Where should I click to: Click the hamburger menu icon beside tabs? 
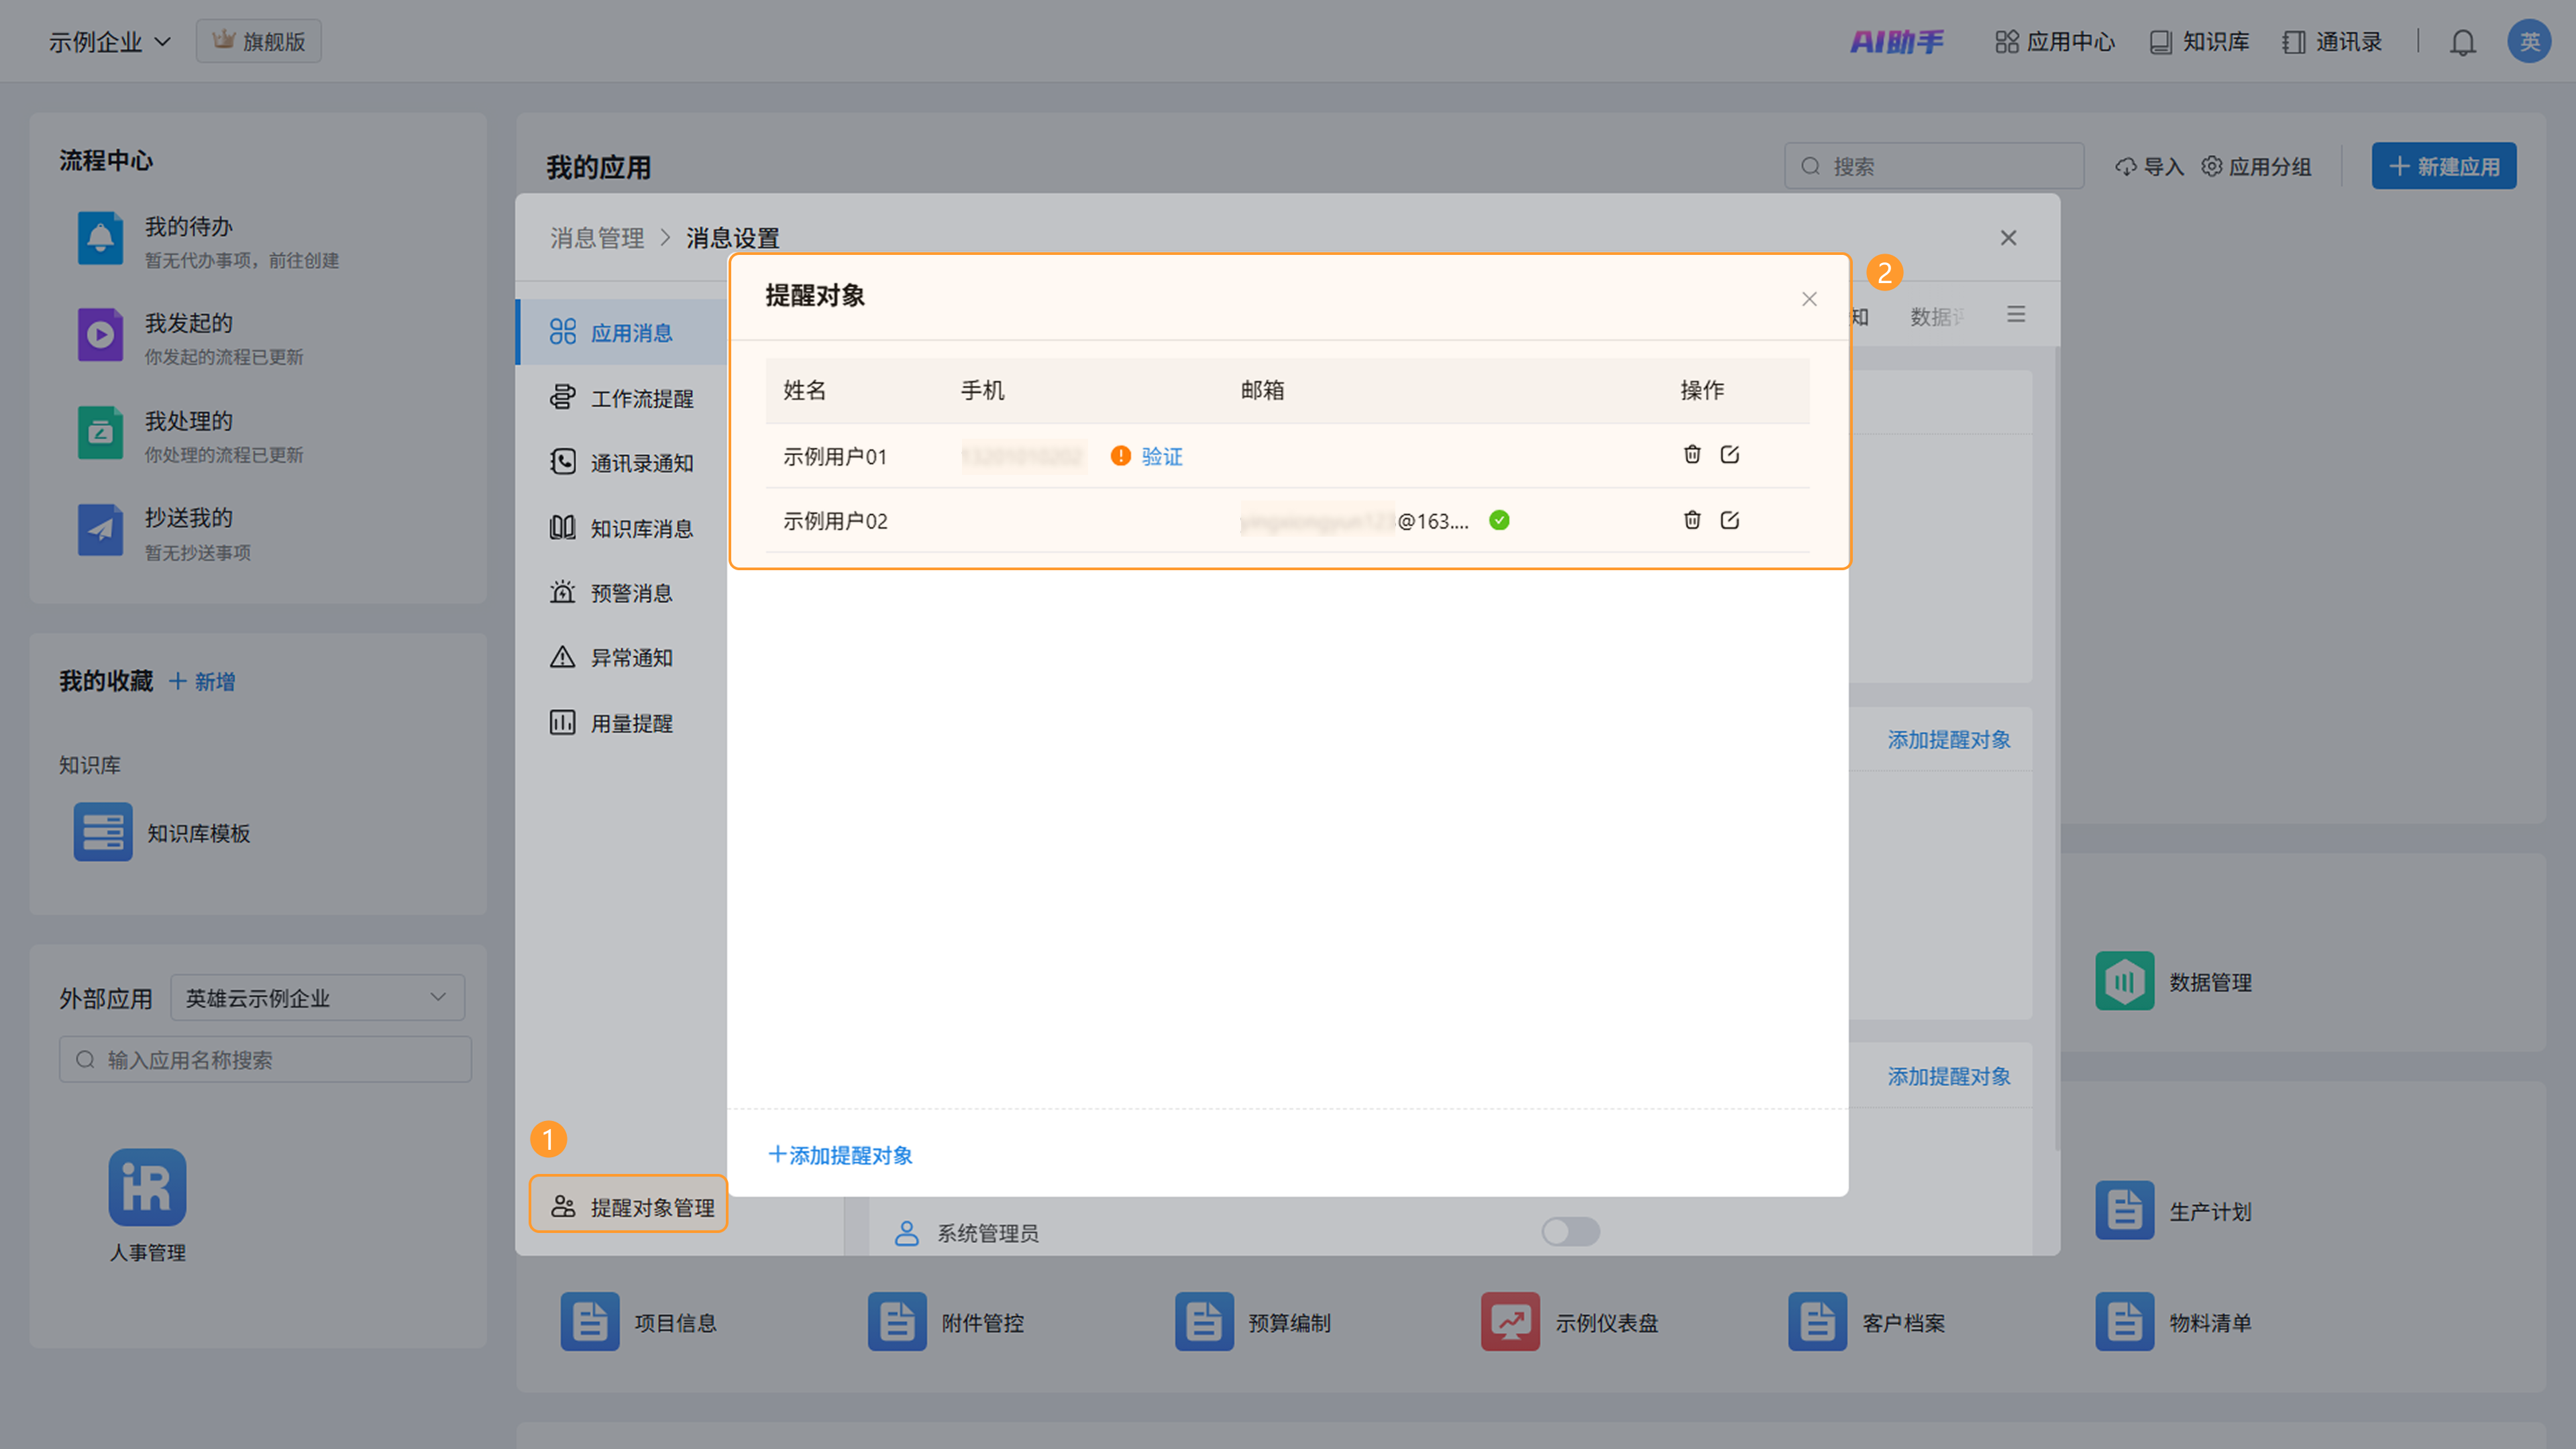(x=2015, y=315)
